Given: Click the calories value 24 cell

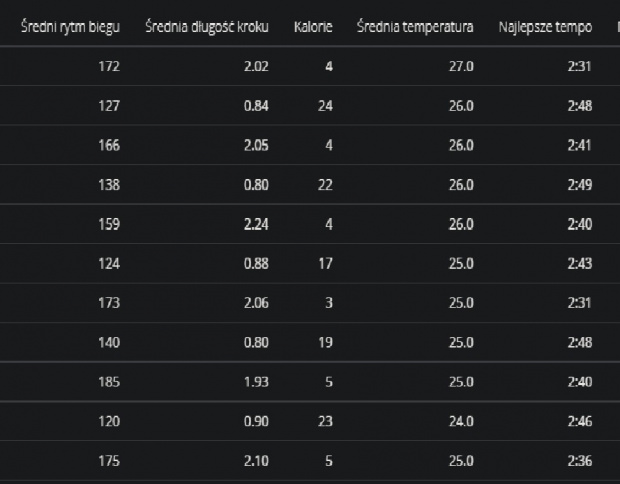Looking at the screenshot, I should pos(325,106).
